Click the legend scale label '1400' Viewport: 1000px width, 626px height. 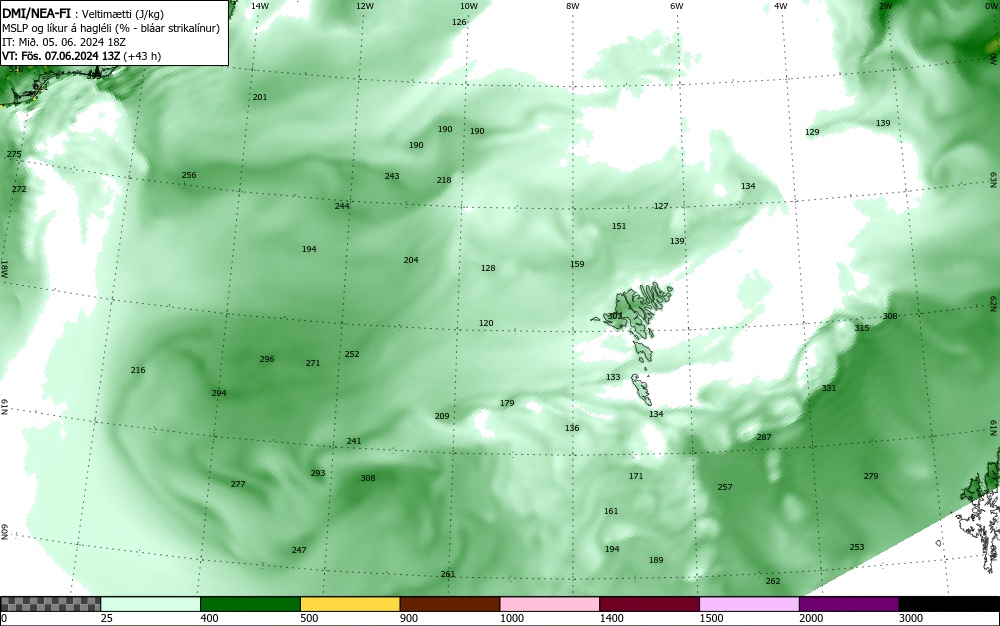611,618
